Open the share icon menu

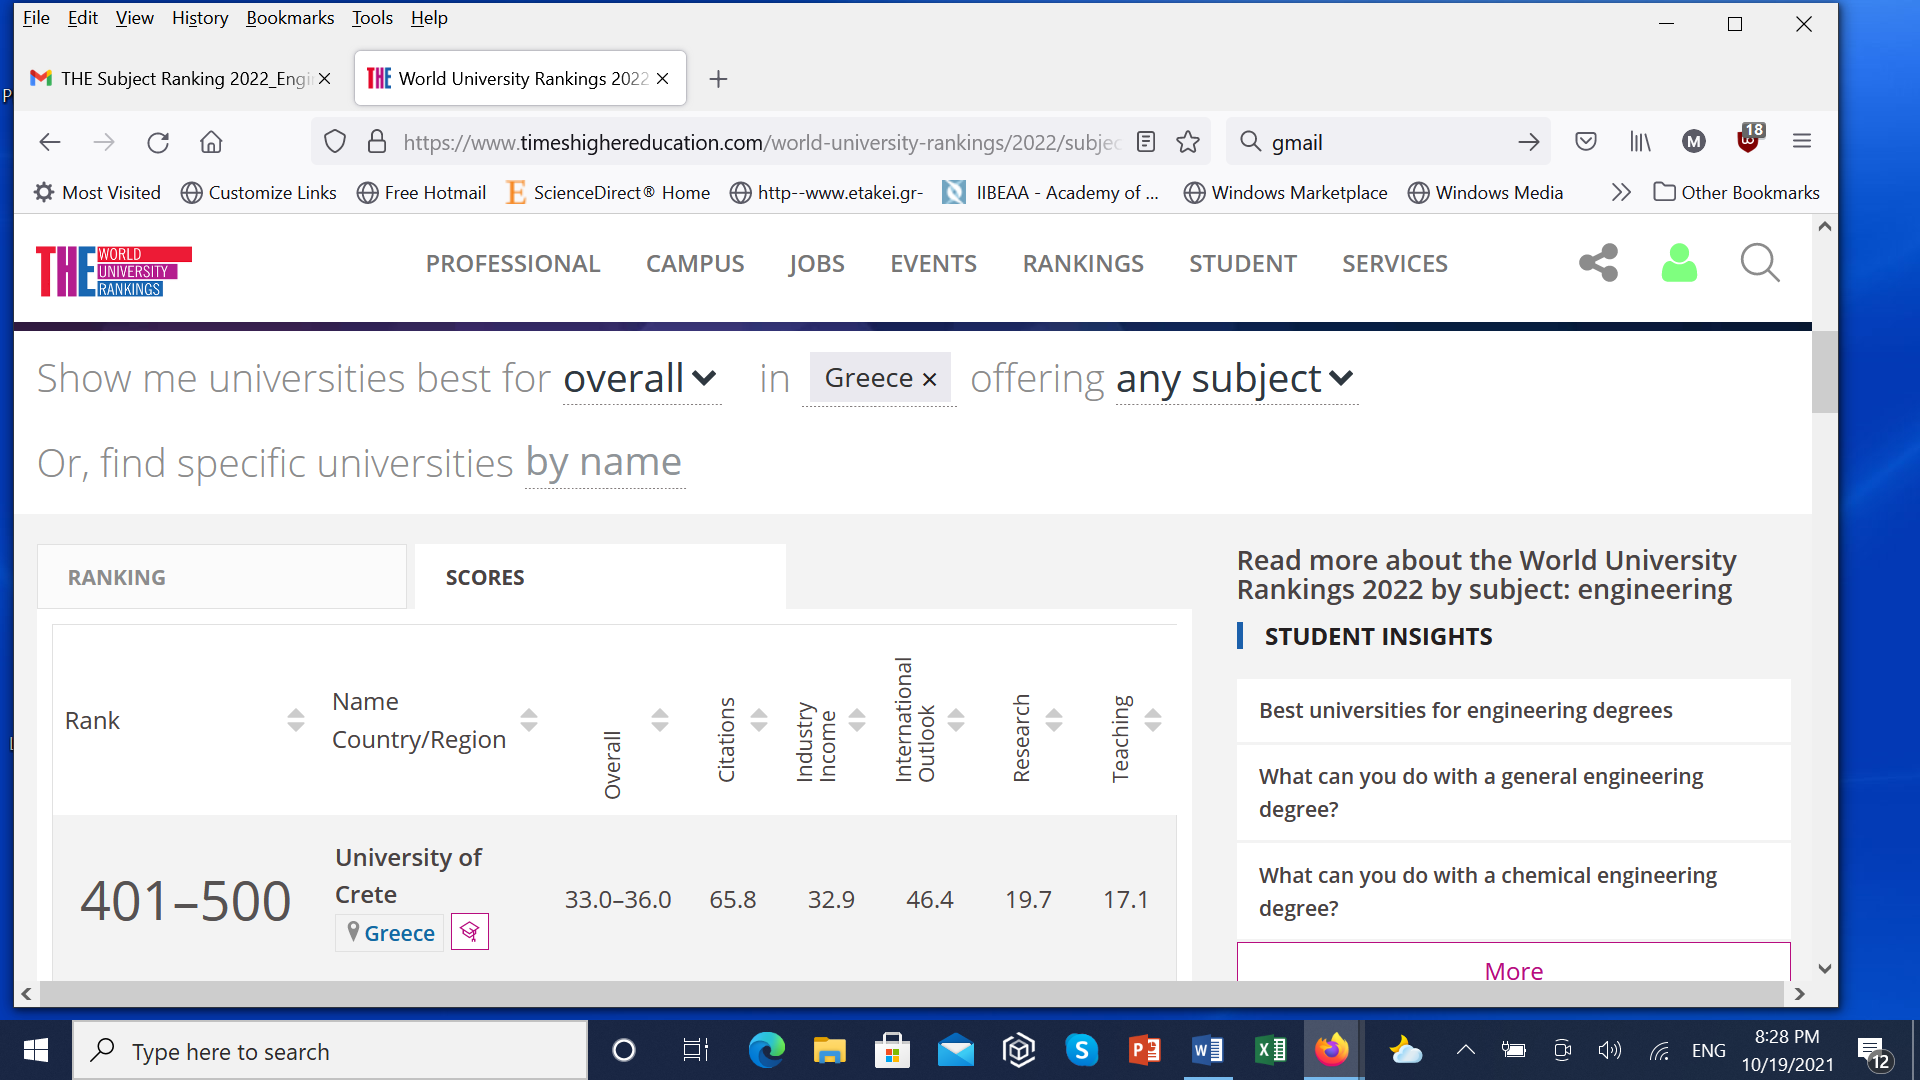tap(1598, 264)
